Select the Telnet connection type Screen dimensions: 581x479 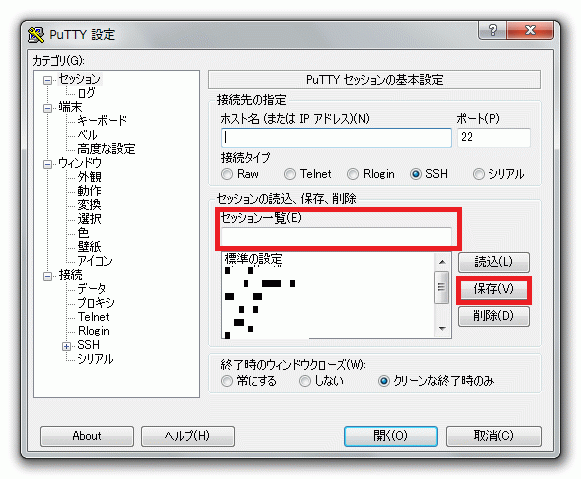click(x=290, y=174)
